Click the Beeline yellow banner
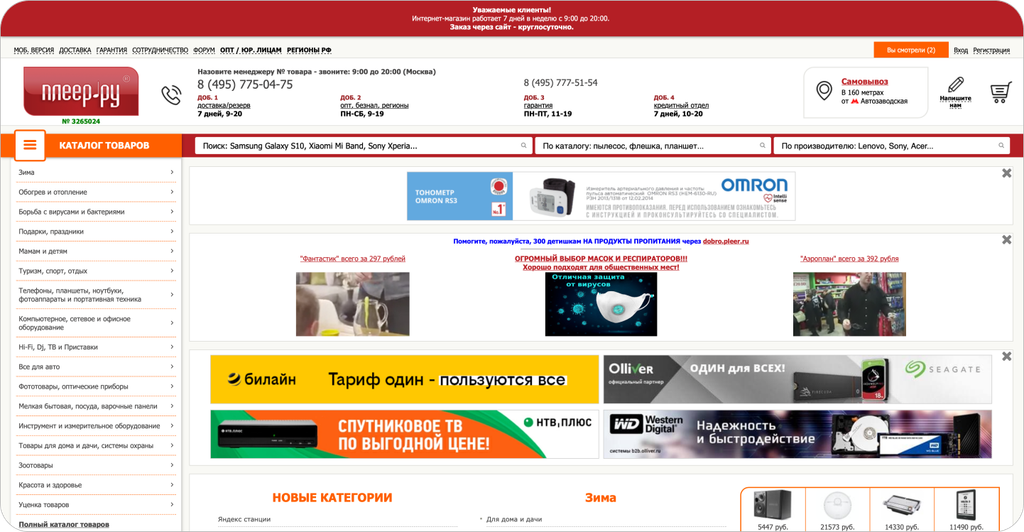 click(x=404, y=379)
